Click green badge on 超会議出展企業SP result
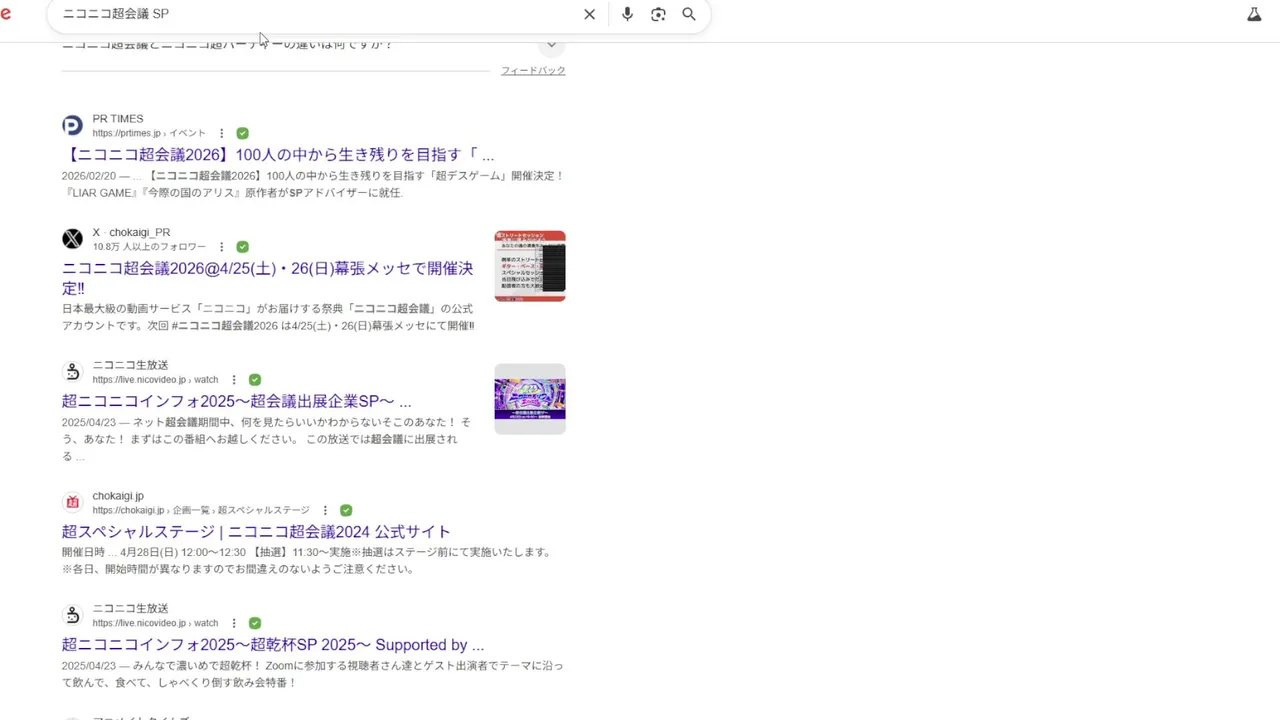1280x720 pixels. (x=255, y=380)
